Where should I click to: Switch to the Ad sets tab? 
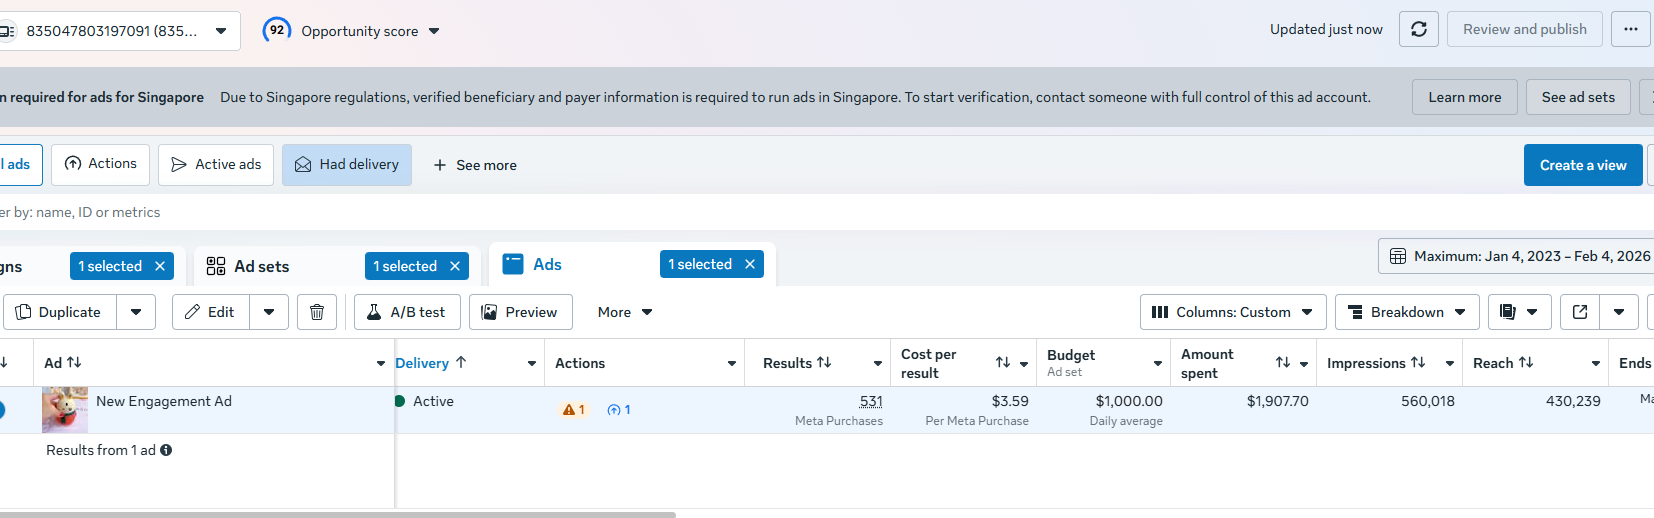tap(261, 266)
